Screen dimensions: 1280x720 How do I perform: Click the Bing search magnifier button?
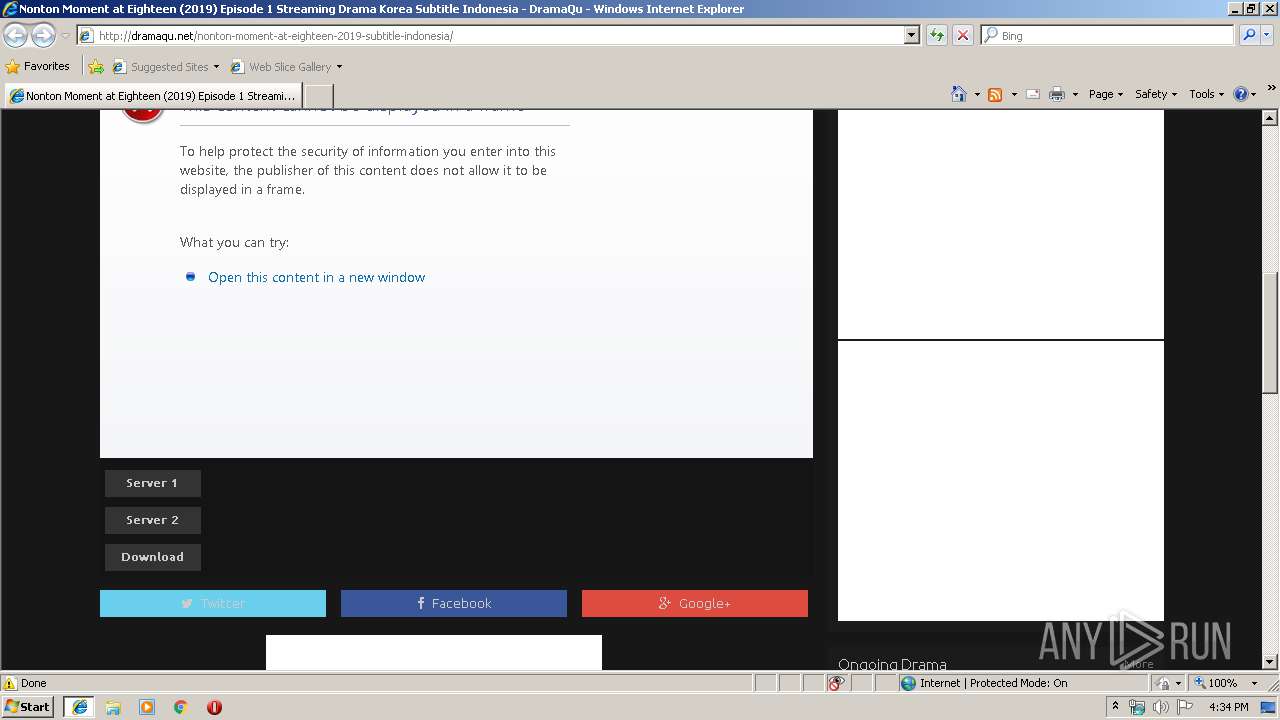(1249, 35)
